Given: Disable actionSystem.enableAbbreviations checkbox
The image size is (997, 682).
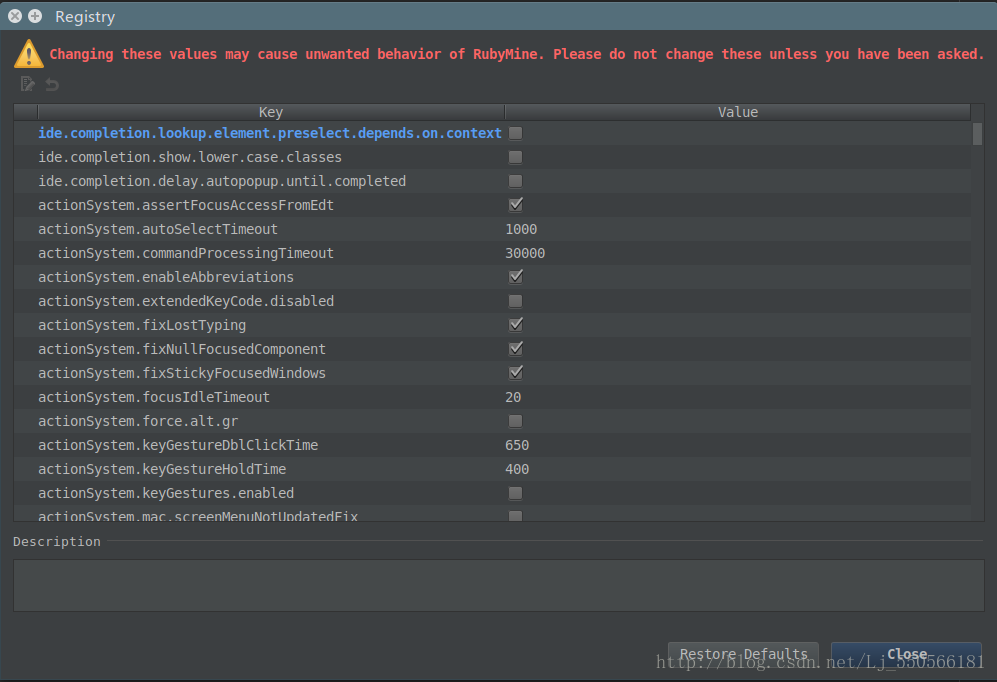Looking at the screenshot, I should point(516,276).
